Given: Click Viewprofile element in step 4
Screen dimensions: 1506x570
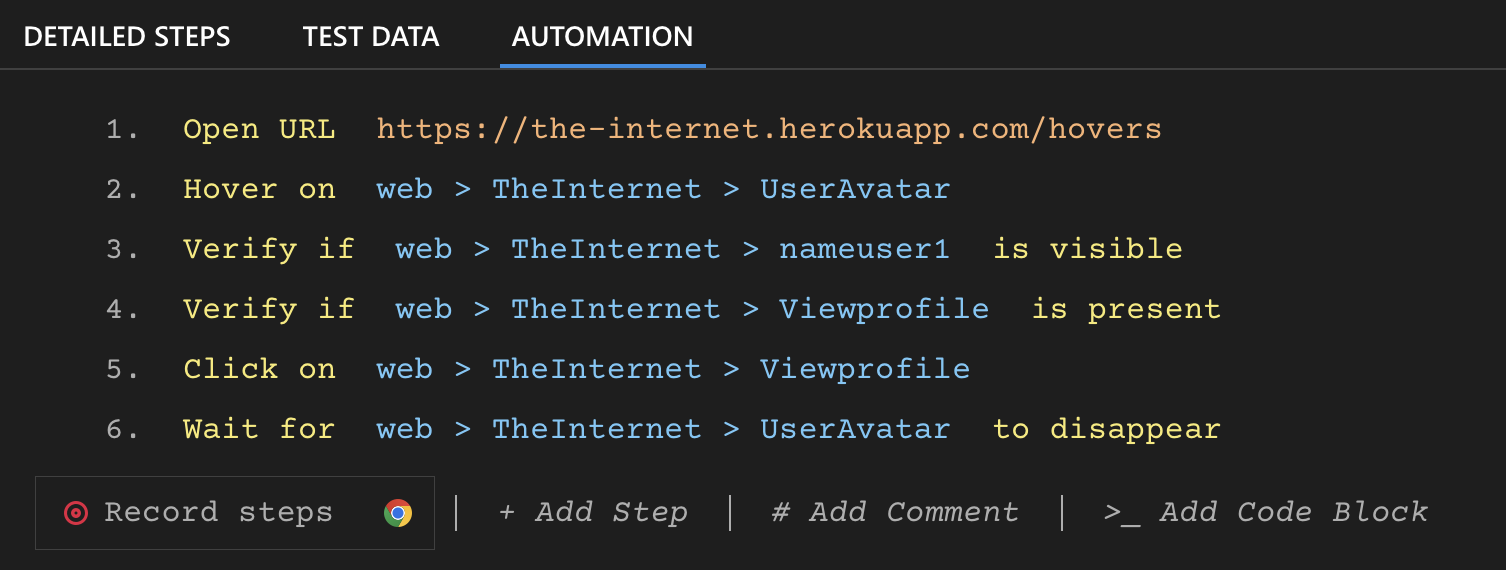Looking at the screenshot, I should (884, 309).
